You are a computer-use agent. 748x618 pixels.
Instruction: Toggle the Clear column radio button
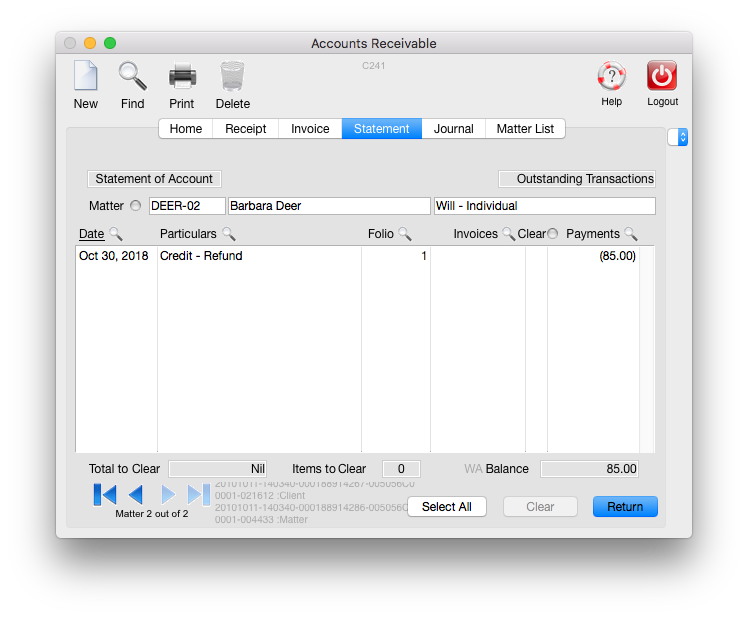click(553, 234)
